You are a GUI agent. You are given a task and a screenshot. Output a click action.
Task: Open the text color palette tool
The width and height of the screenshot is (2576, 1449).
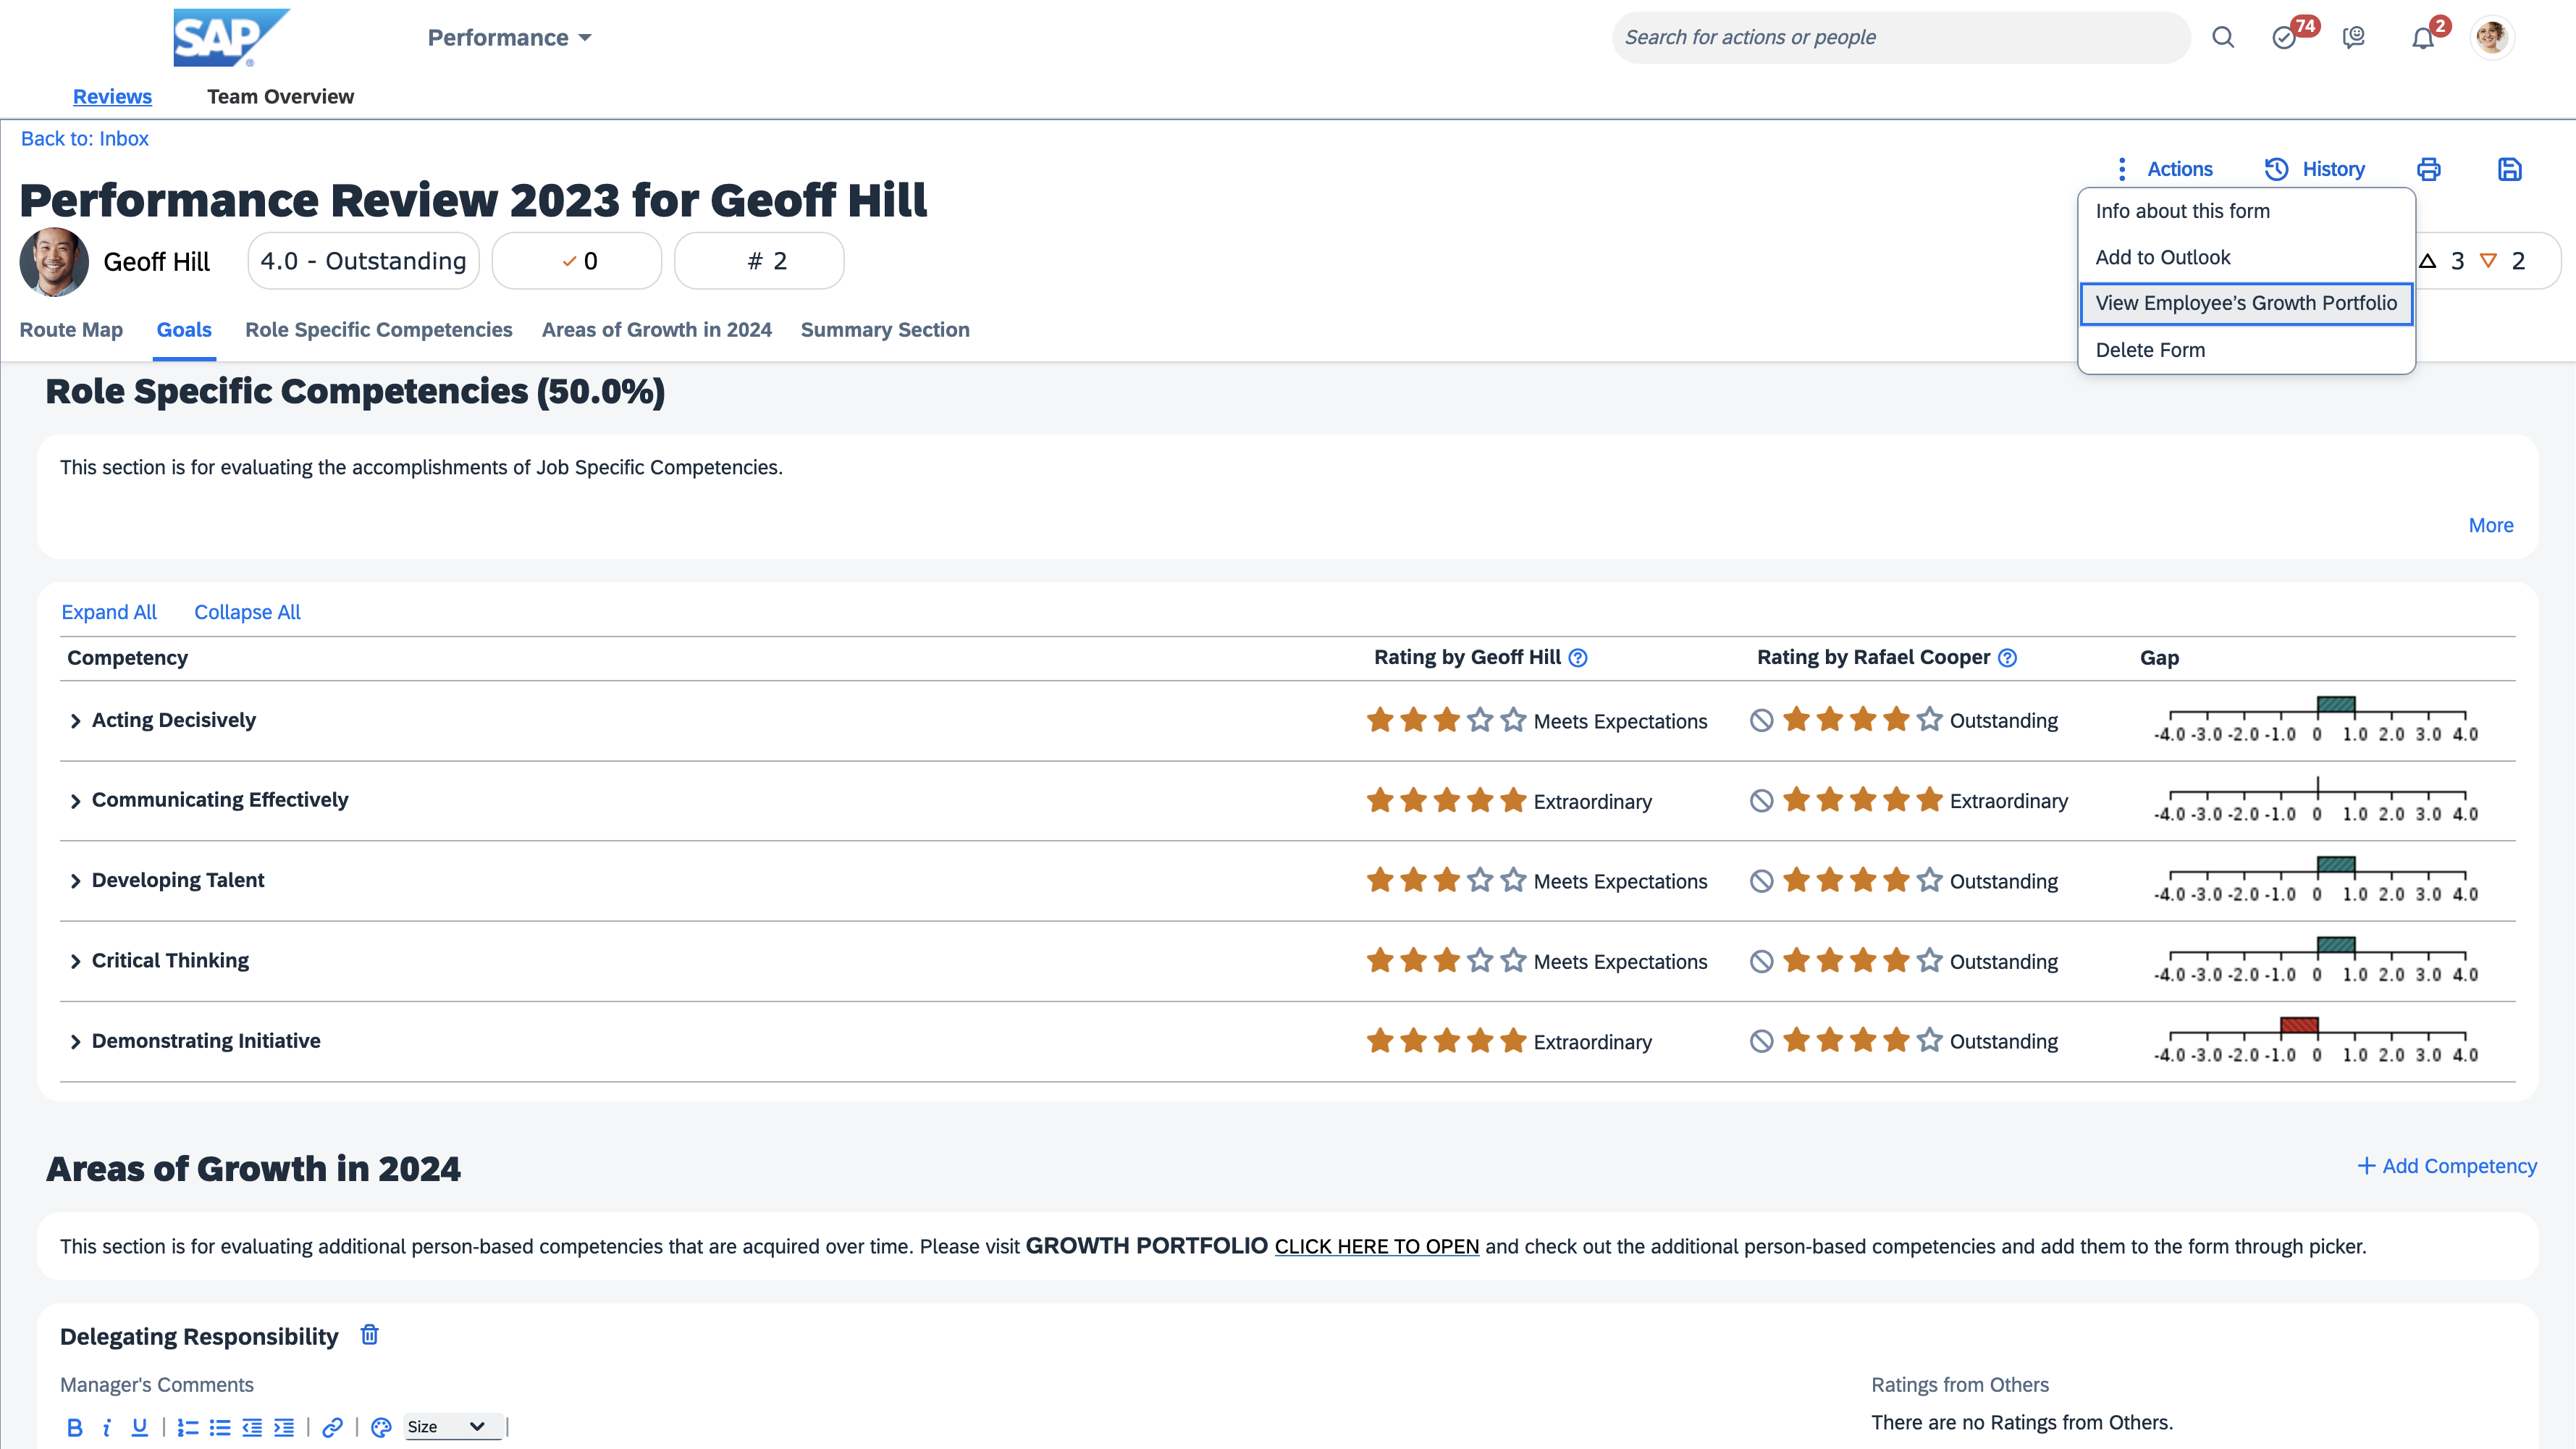pyautogui.click(x=380, y=1427)
